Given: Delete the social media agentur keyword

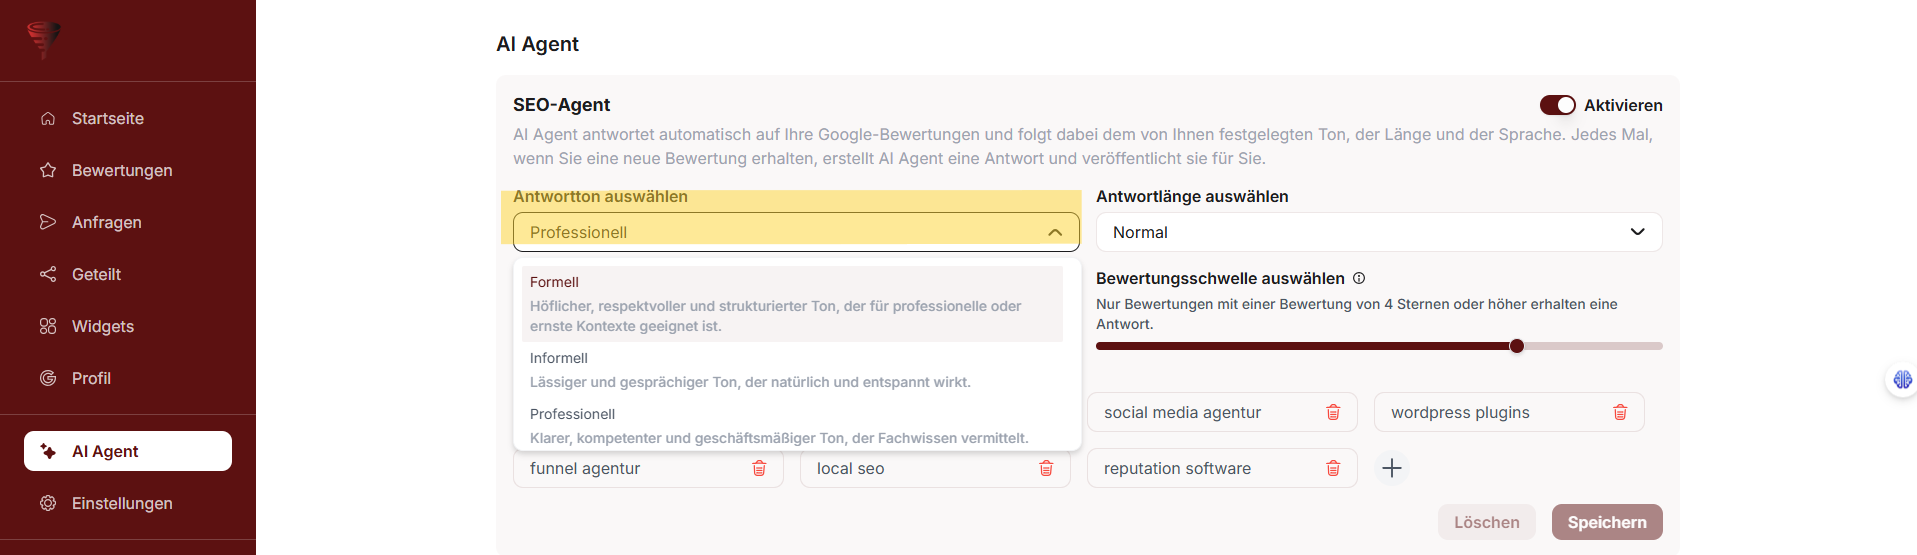Looking at the screenshot, I should click(x=1332, y=412).
